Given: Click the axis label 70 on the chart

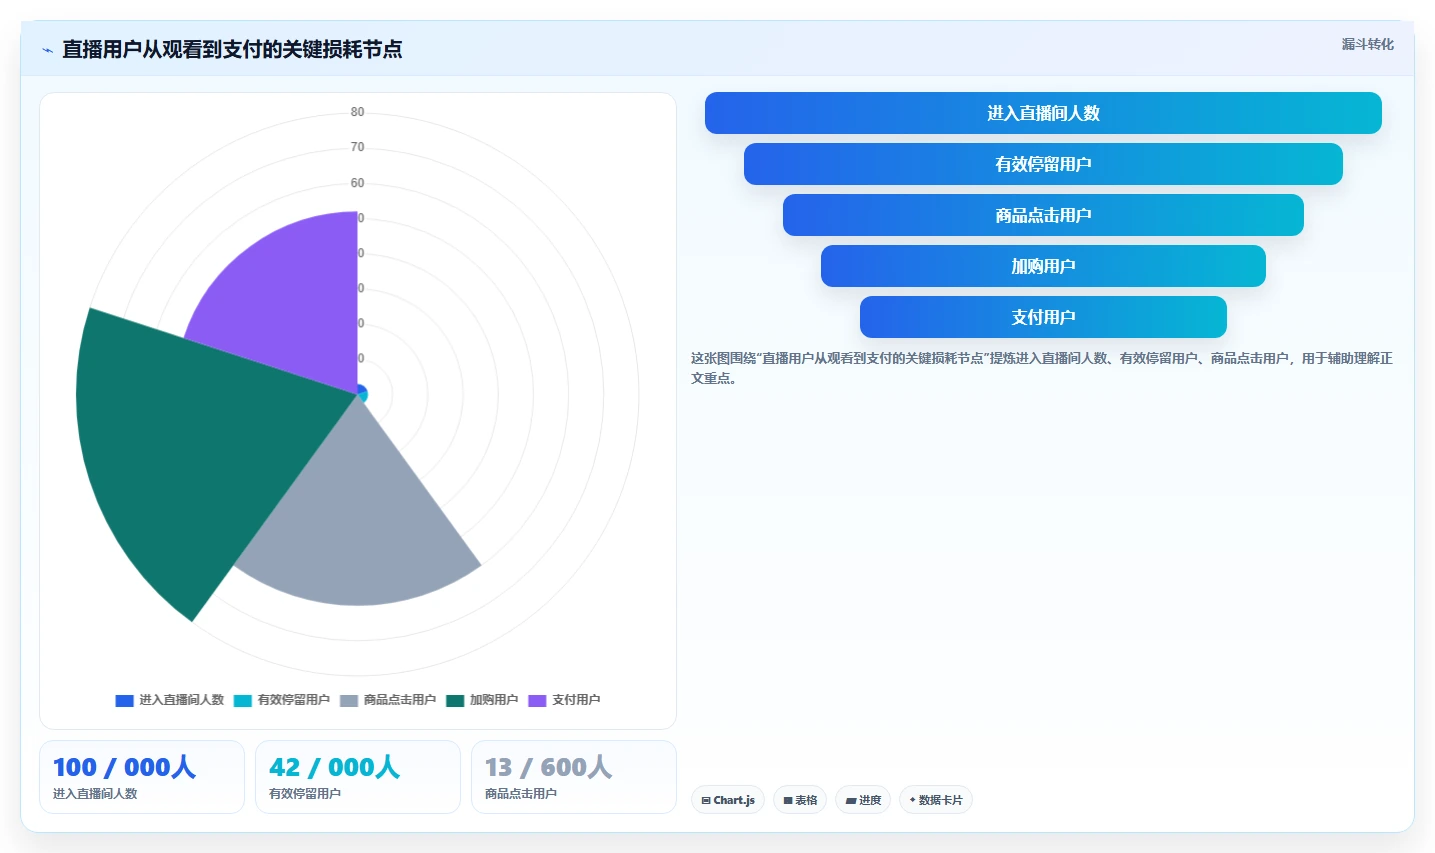Looking at the screenshot, I should pos(357,147).
